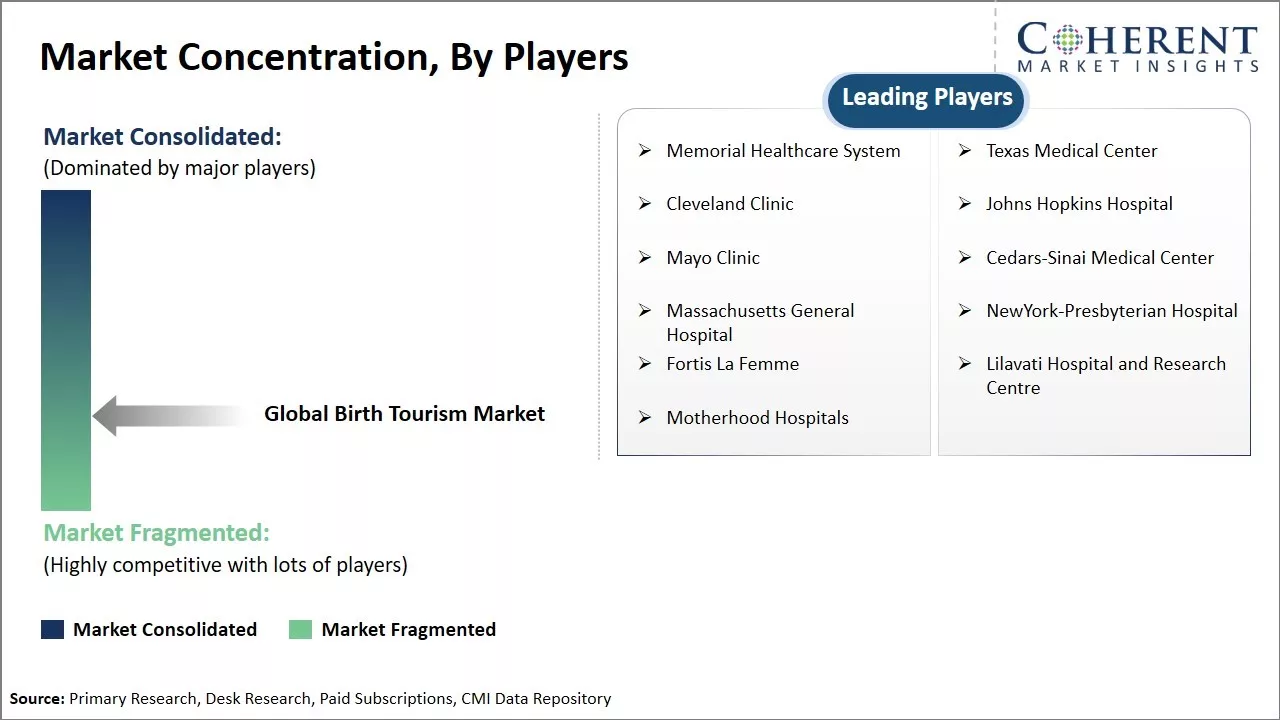This screenshot has width=1280, height=720.
Task: Click the arrow bullet beside Texas Medical Center
Action: point(965,151)
